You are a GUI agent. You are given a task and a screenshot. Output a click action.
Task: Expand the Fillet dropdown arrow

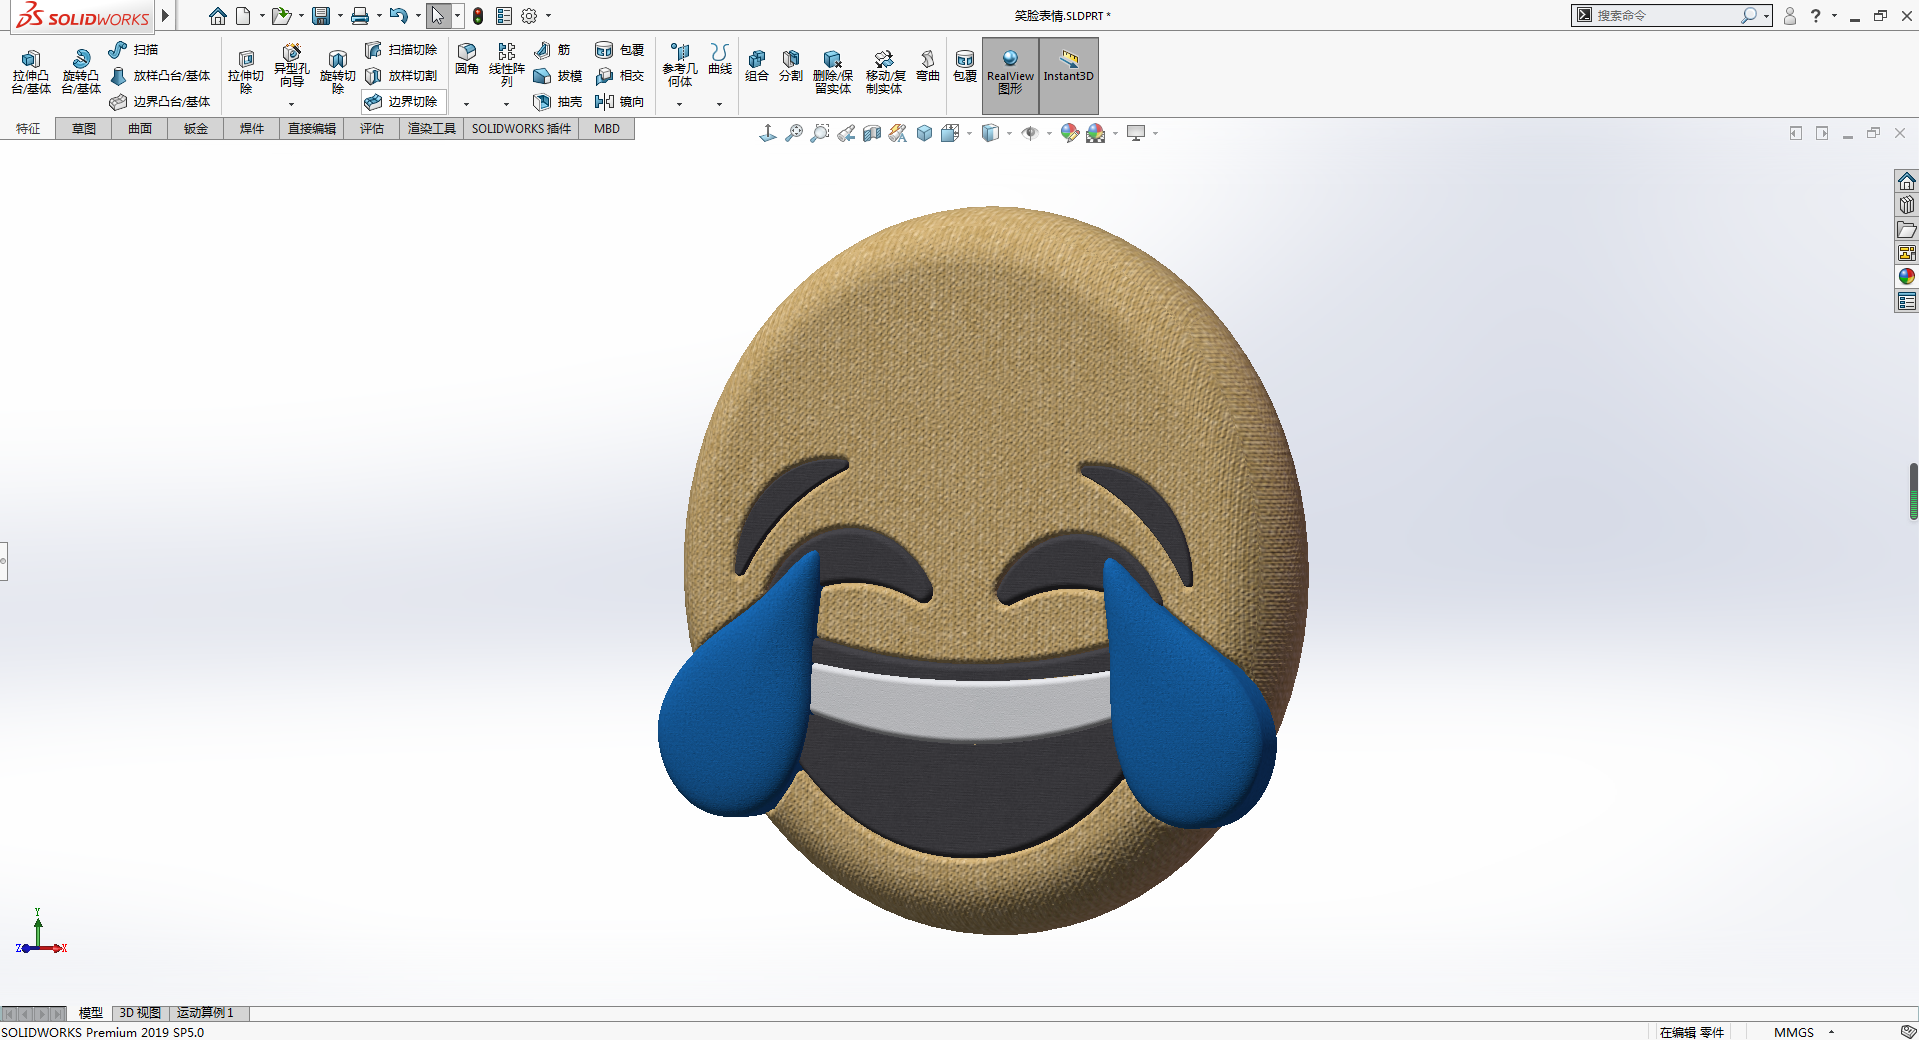point(466,104)
